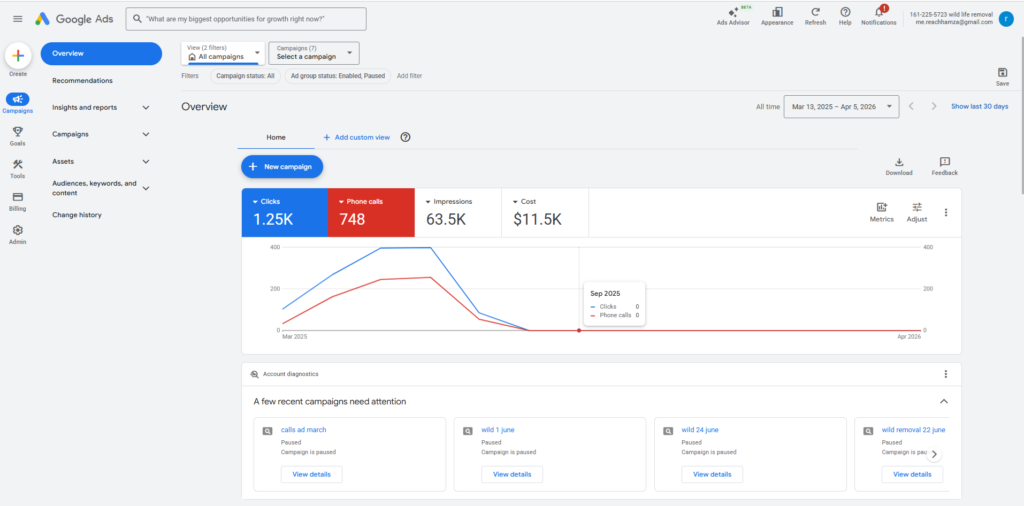Click Show last 30 days link
Screen dimensions: 1024x506
[x=980, y=106]
